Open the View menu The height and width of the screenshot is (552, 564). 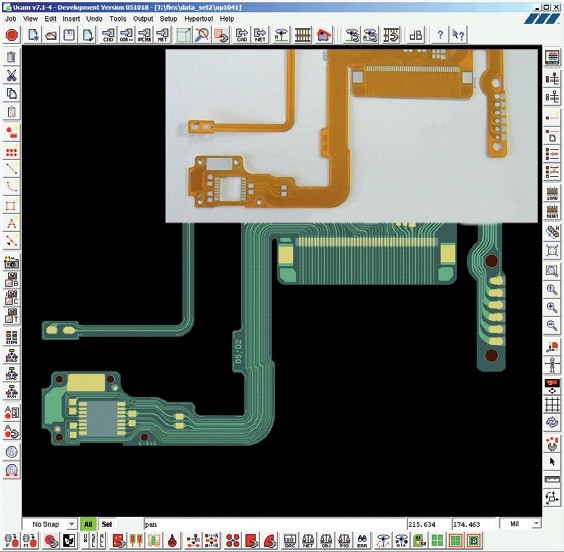30,19
